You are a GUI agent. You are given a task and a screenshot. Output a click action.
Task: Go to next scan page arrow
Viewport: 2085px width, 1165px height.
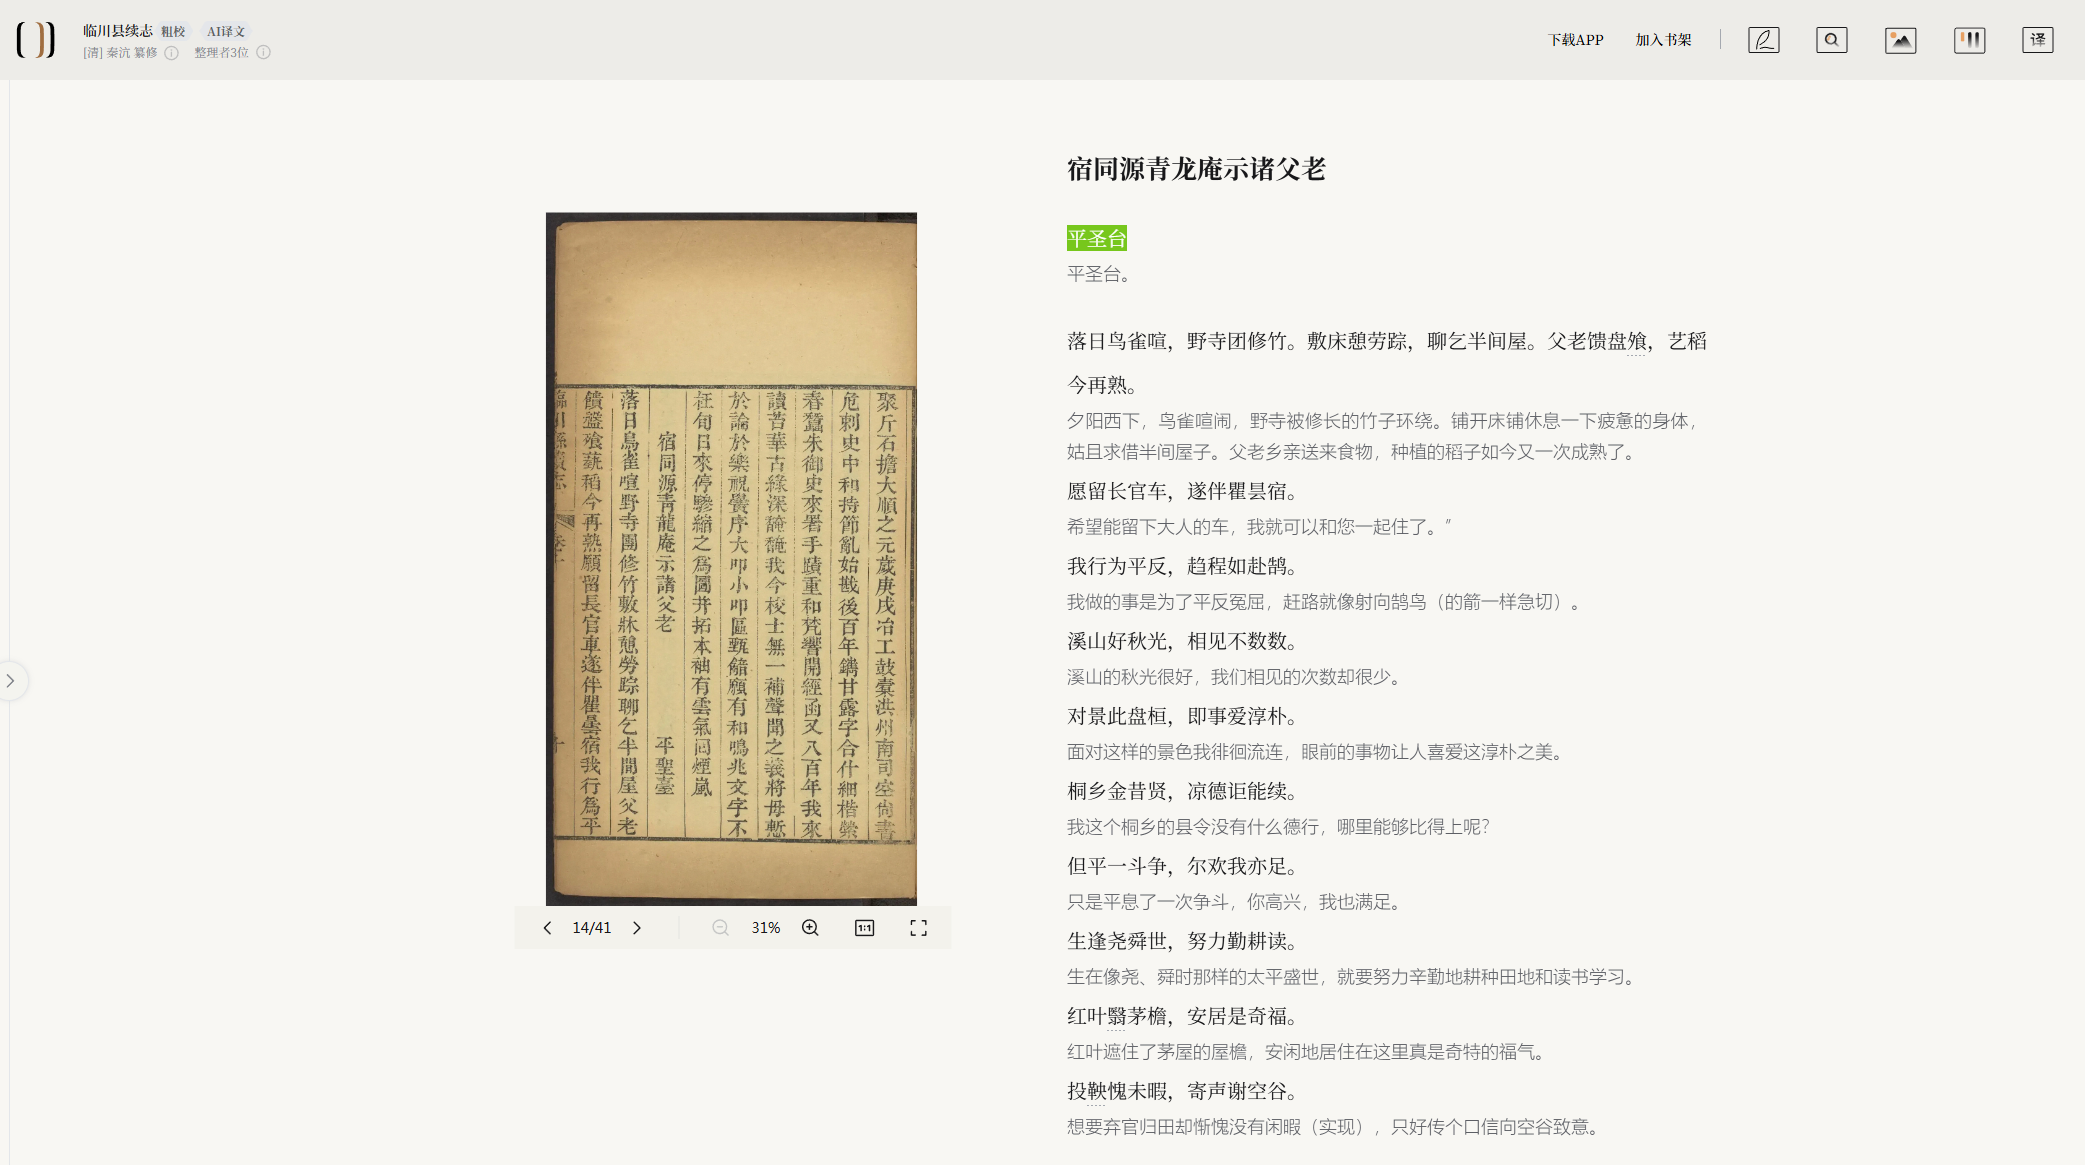pos(637,928)
